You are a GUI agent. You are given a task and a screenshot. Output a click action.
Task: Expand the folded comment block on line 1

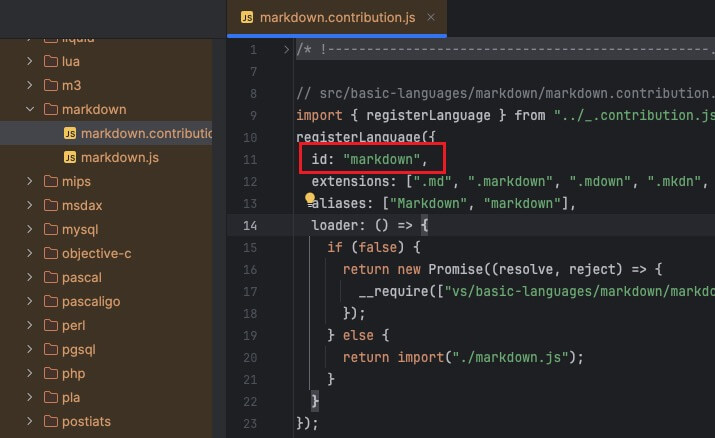[286, 49]
